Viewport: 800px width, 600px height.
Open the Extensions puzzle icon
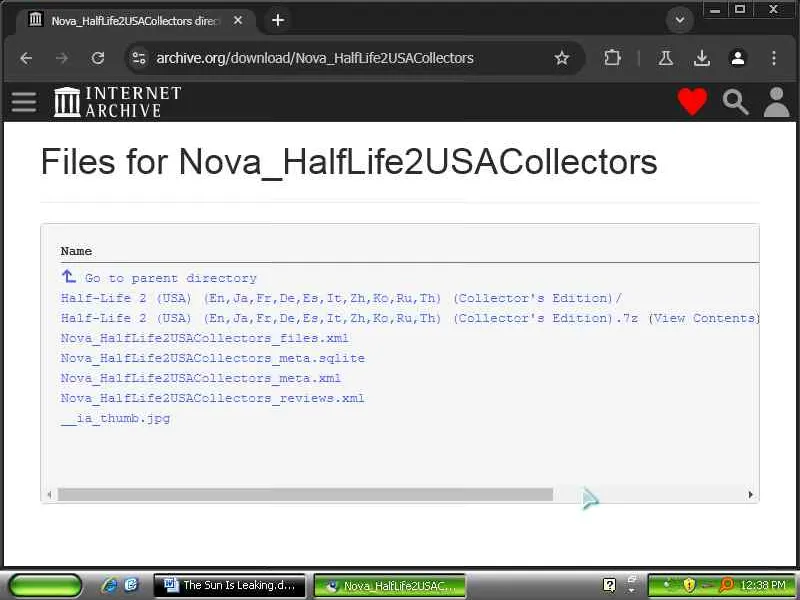[x=612, y=58]
